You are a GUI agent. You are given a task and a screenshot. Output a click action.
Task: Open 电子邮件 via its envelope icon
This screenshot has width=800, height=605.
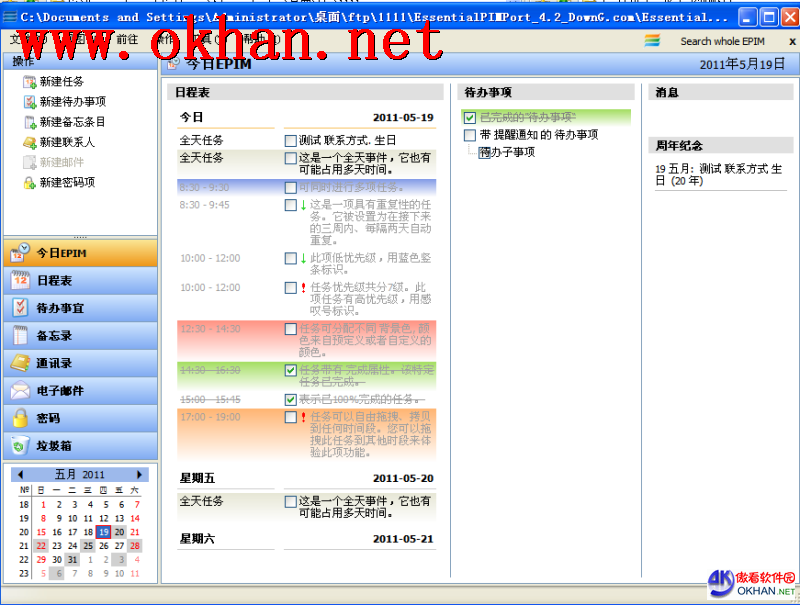tap(20, 390)
